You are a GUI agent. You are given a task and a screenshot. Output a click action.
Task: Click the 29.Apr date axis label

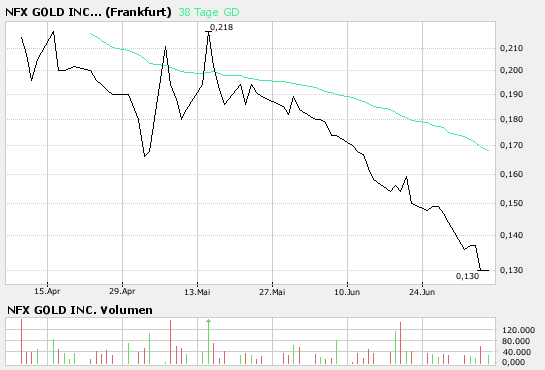[x=122, y=291]
